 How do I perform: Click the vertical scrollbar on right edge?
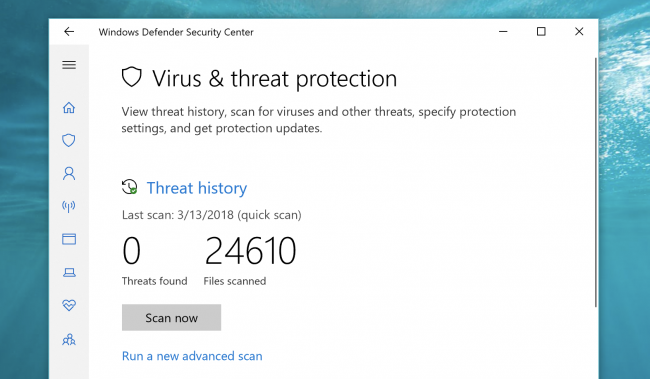[x=596, y=182]
